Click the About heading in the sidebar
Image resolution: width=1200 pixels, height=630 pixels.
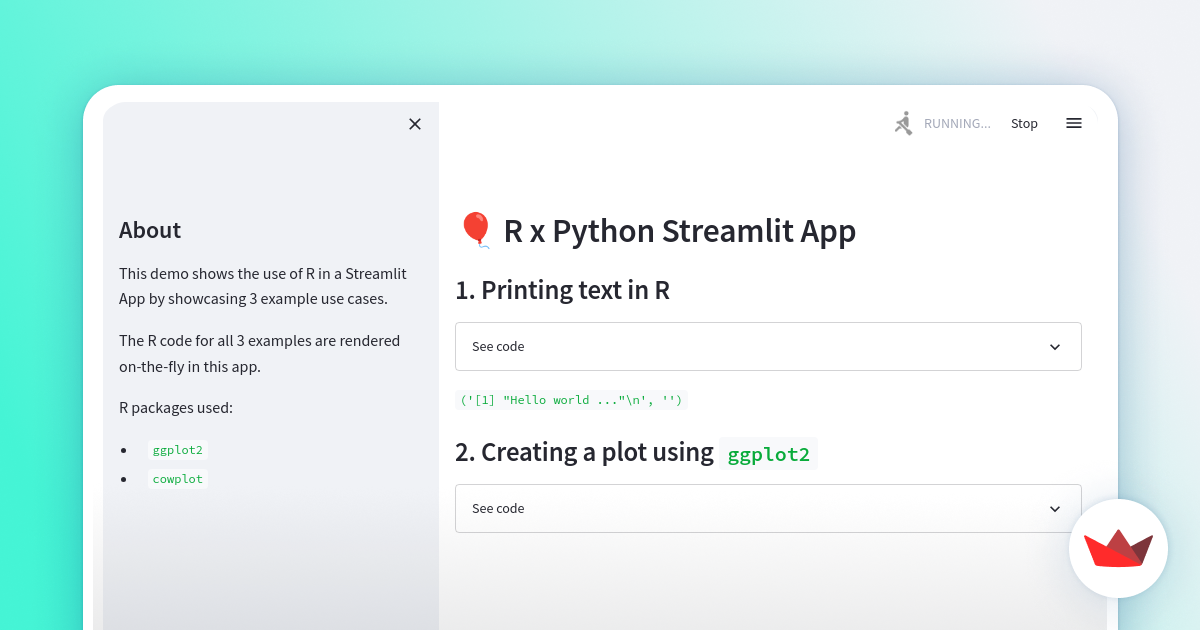pos(150,230)
